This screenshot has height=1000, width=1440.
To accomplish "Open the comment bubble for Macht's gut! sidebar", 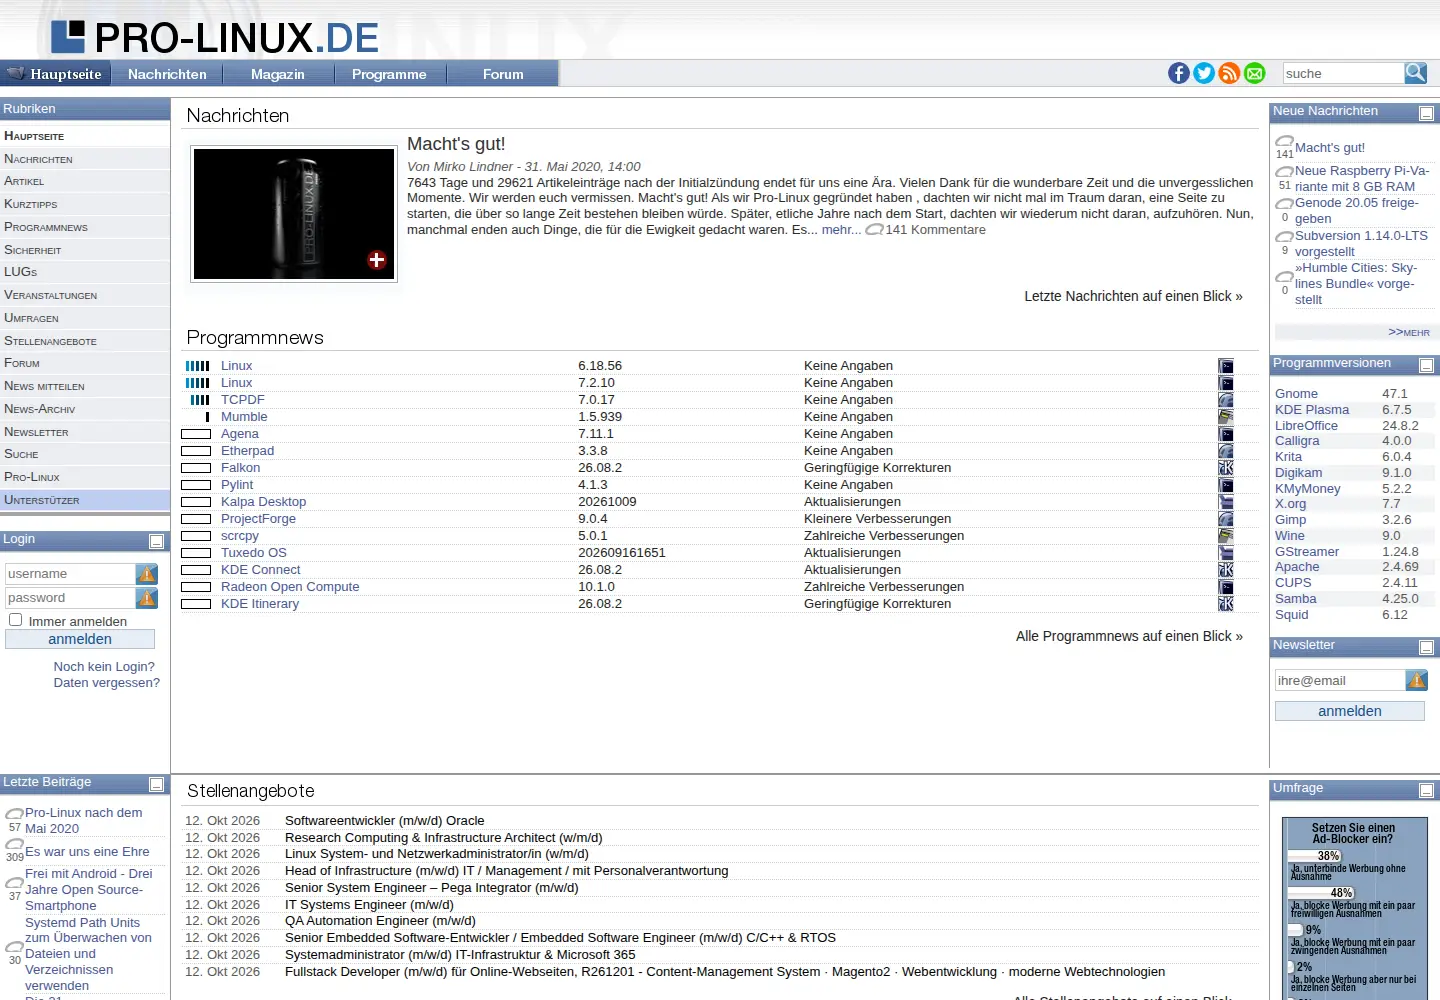I will pyautogui.click(x=1285, y=142).
